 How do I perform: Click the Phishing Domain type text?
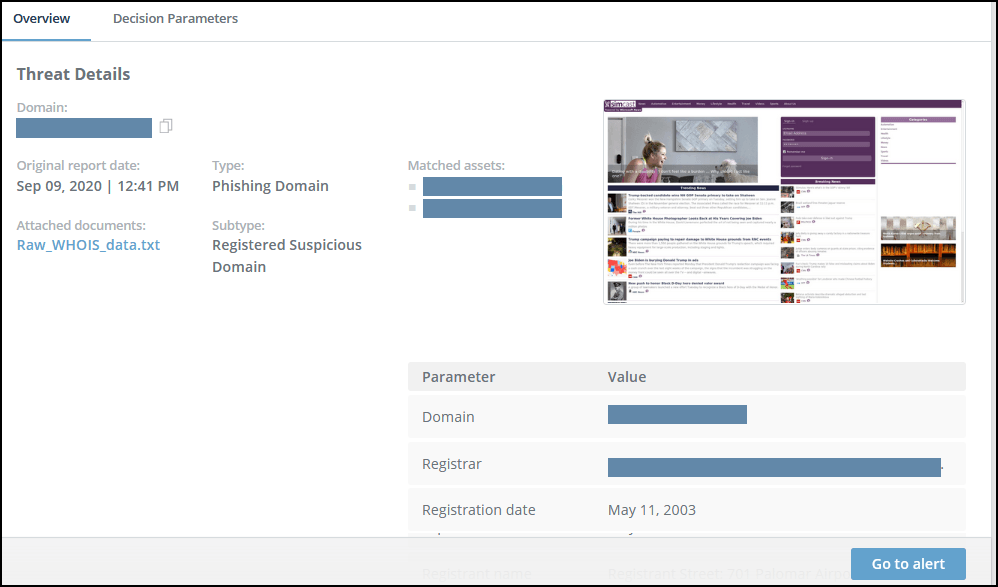click(x=270, y=186)
